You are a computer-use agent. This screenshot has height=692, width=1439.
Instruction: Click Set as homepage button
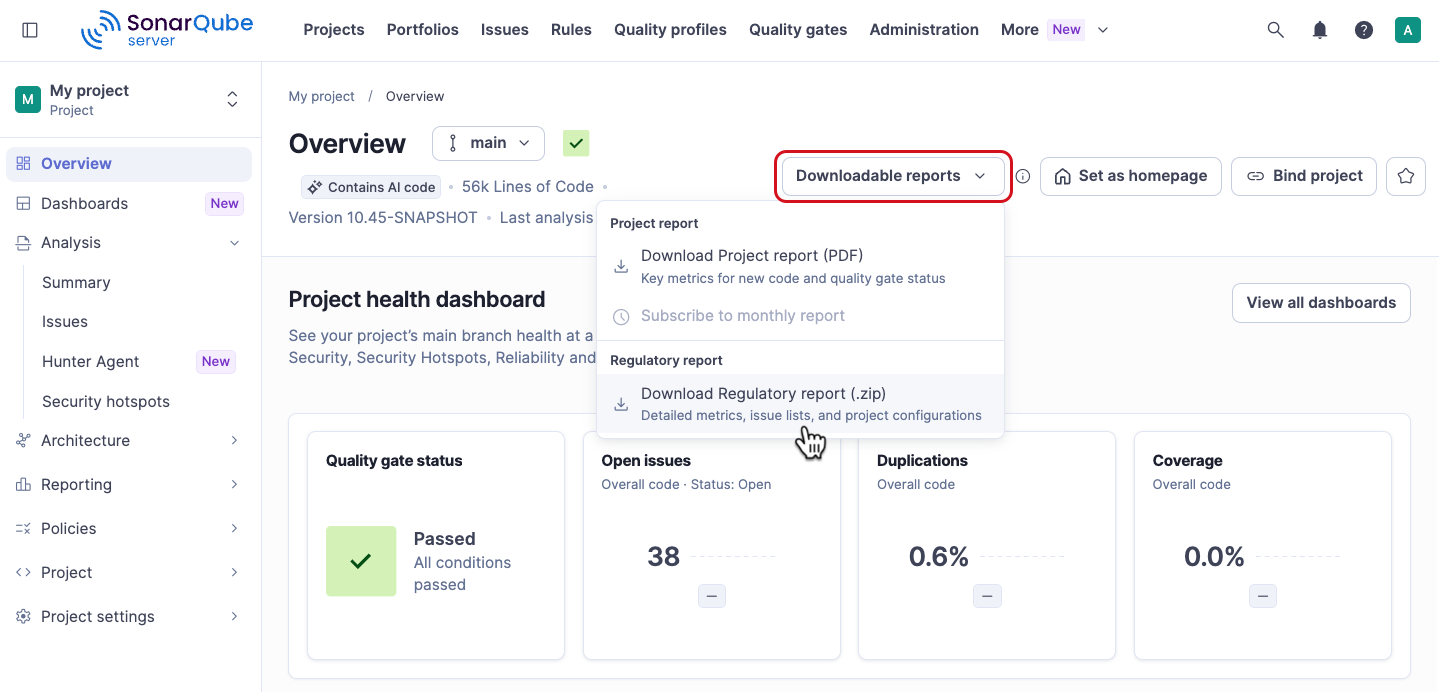click(1131, 176)
